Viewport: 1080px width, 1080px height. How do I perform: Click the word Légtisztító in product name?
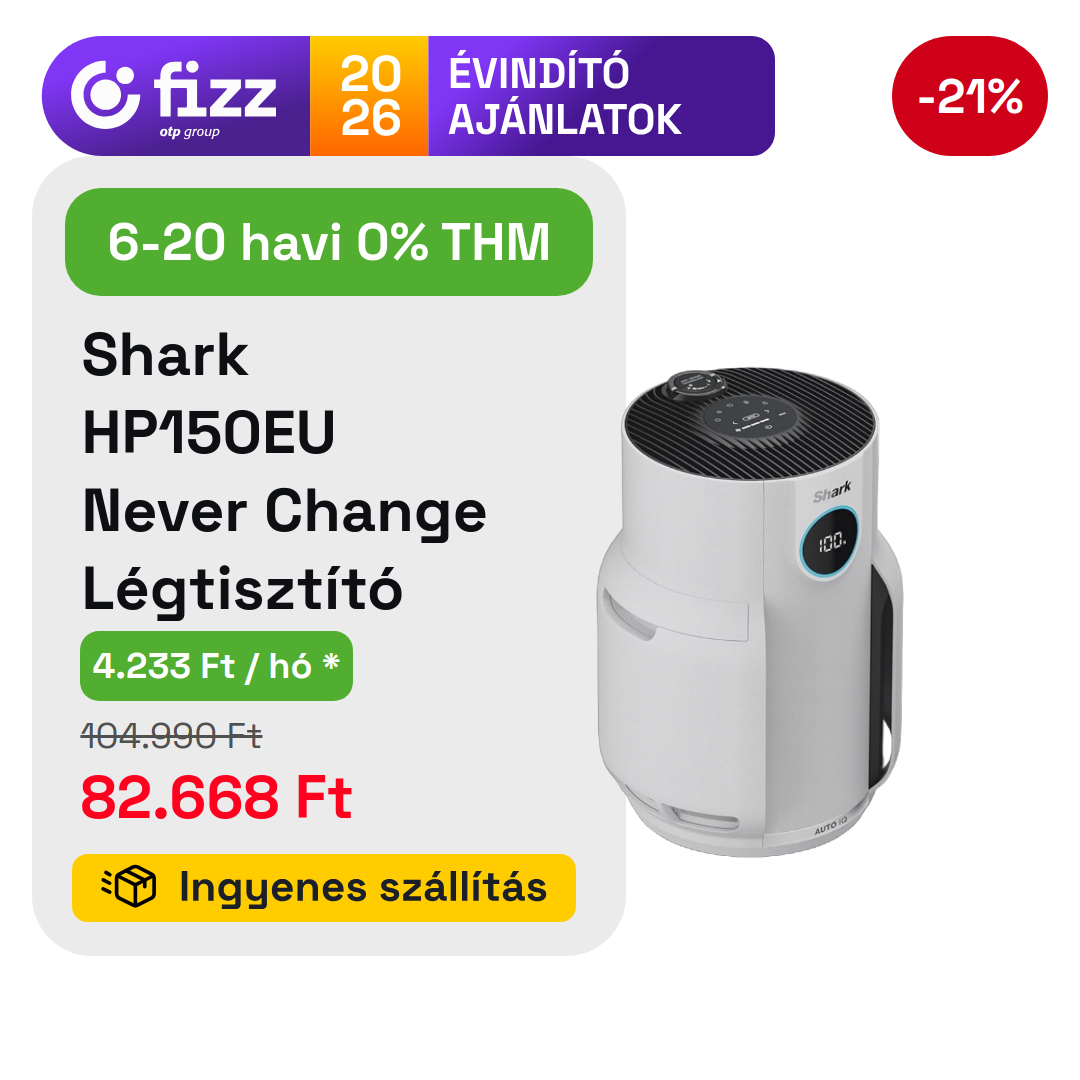click(x=242, y=589)
